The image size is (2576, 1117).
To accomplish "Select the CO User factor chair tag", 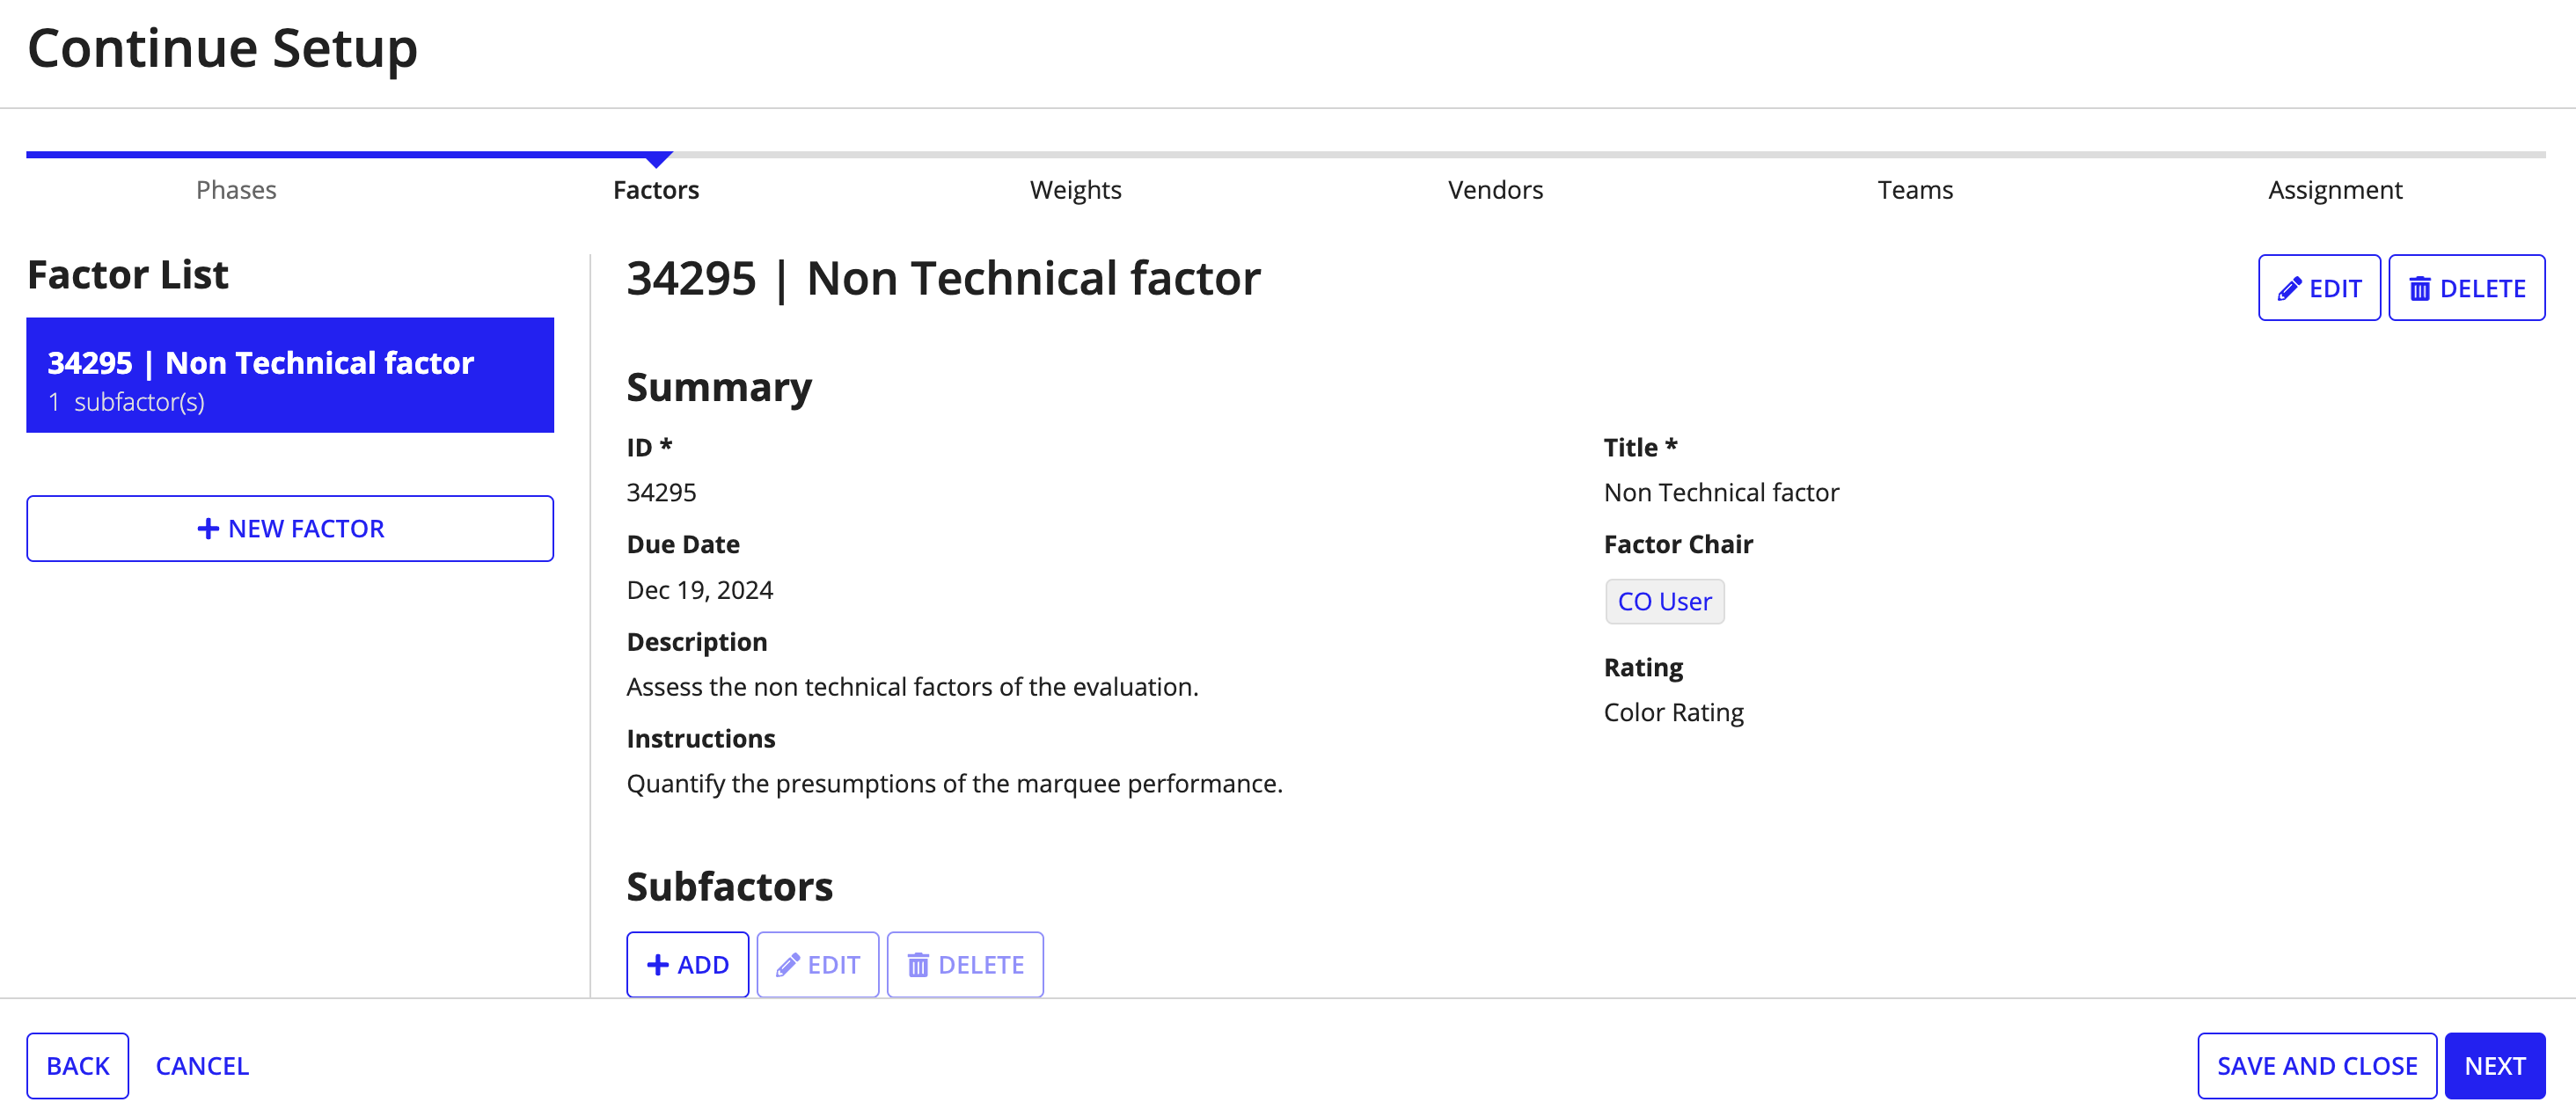I will pos(1665,600).
